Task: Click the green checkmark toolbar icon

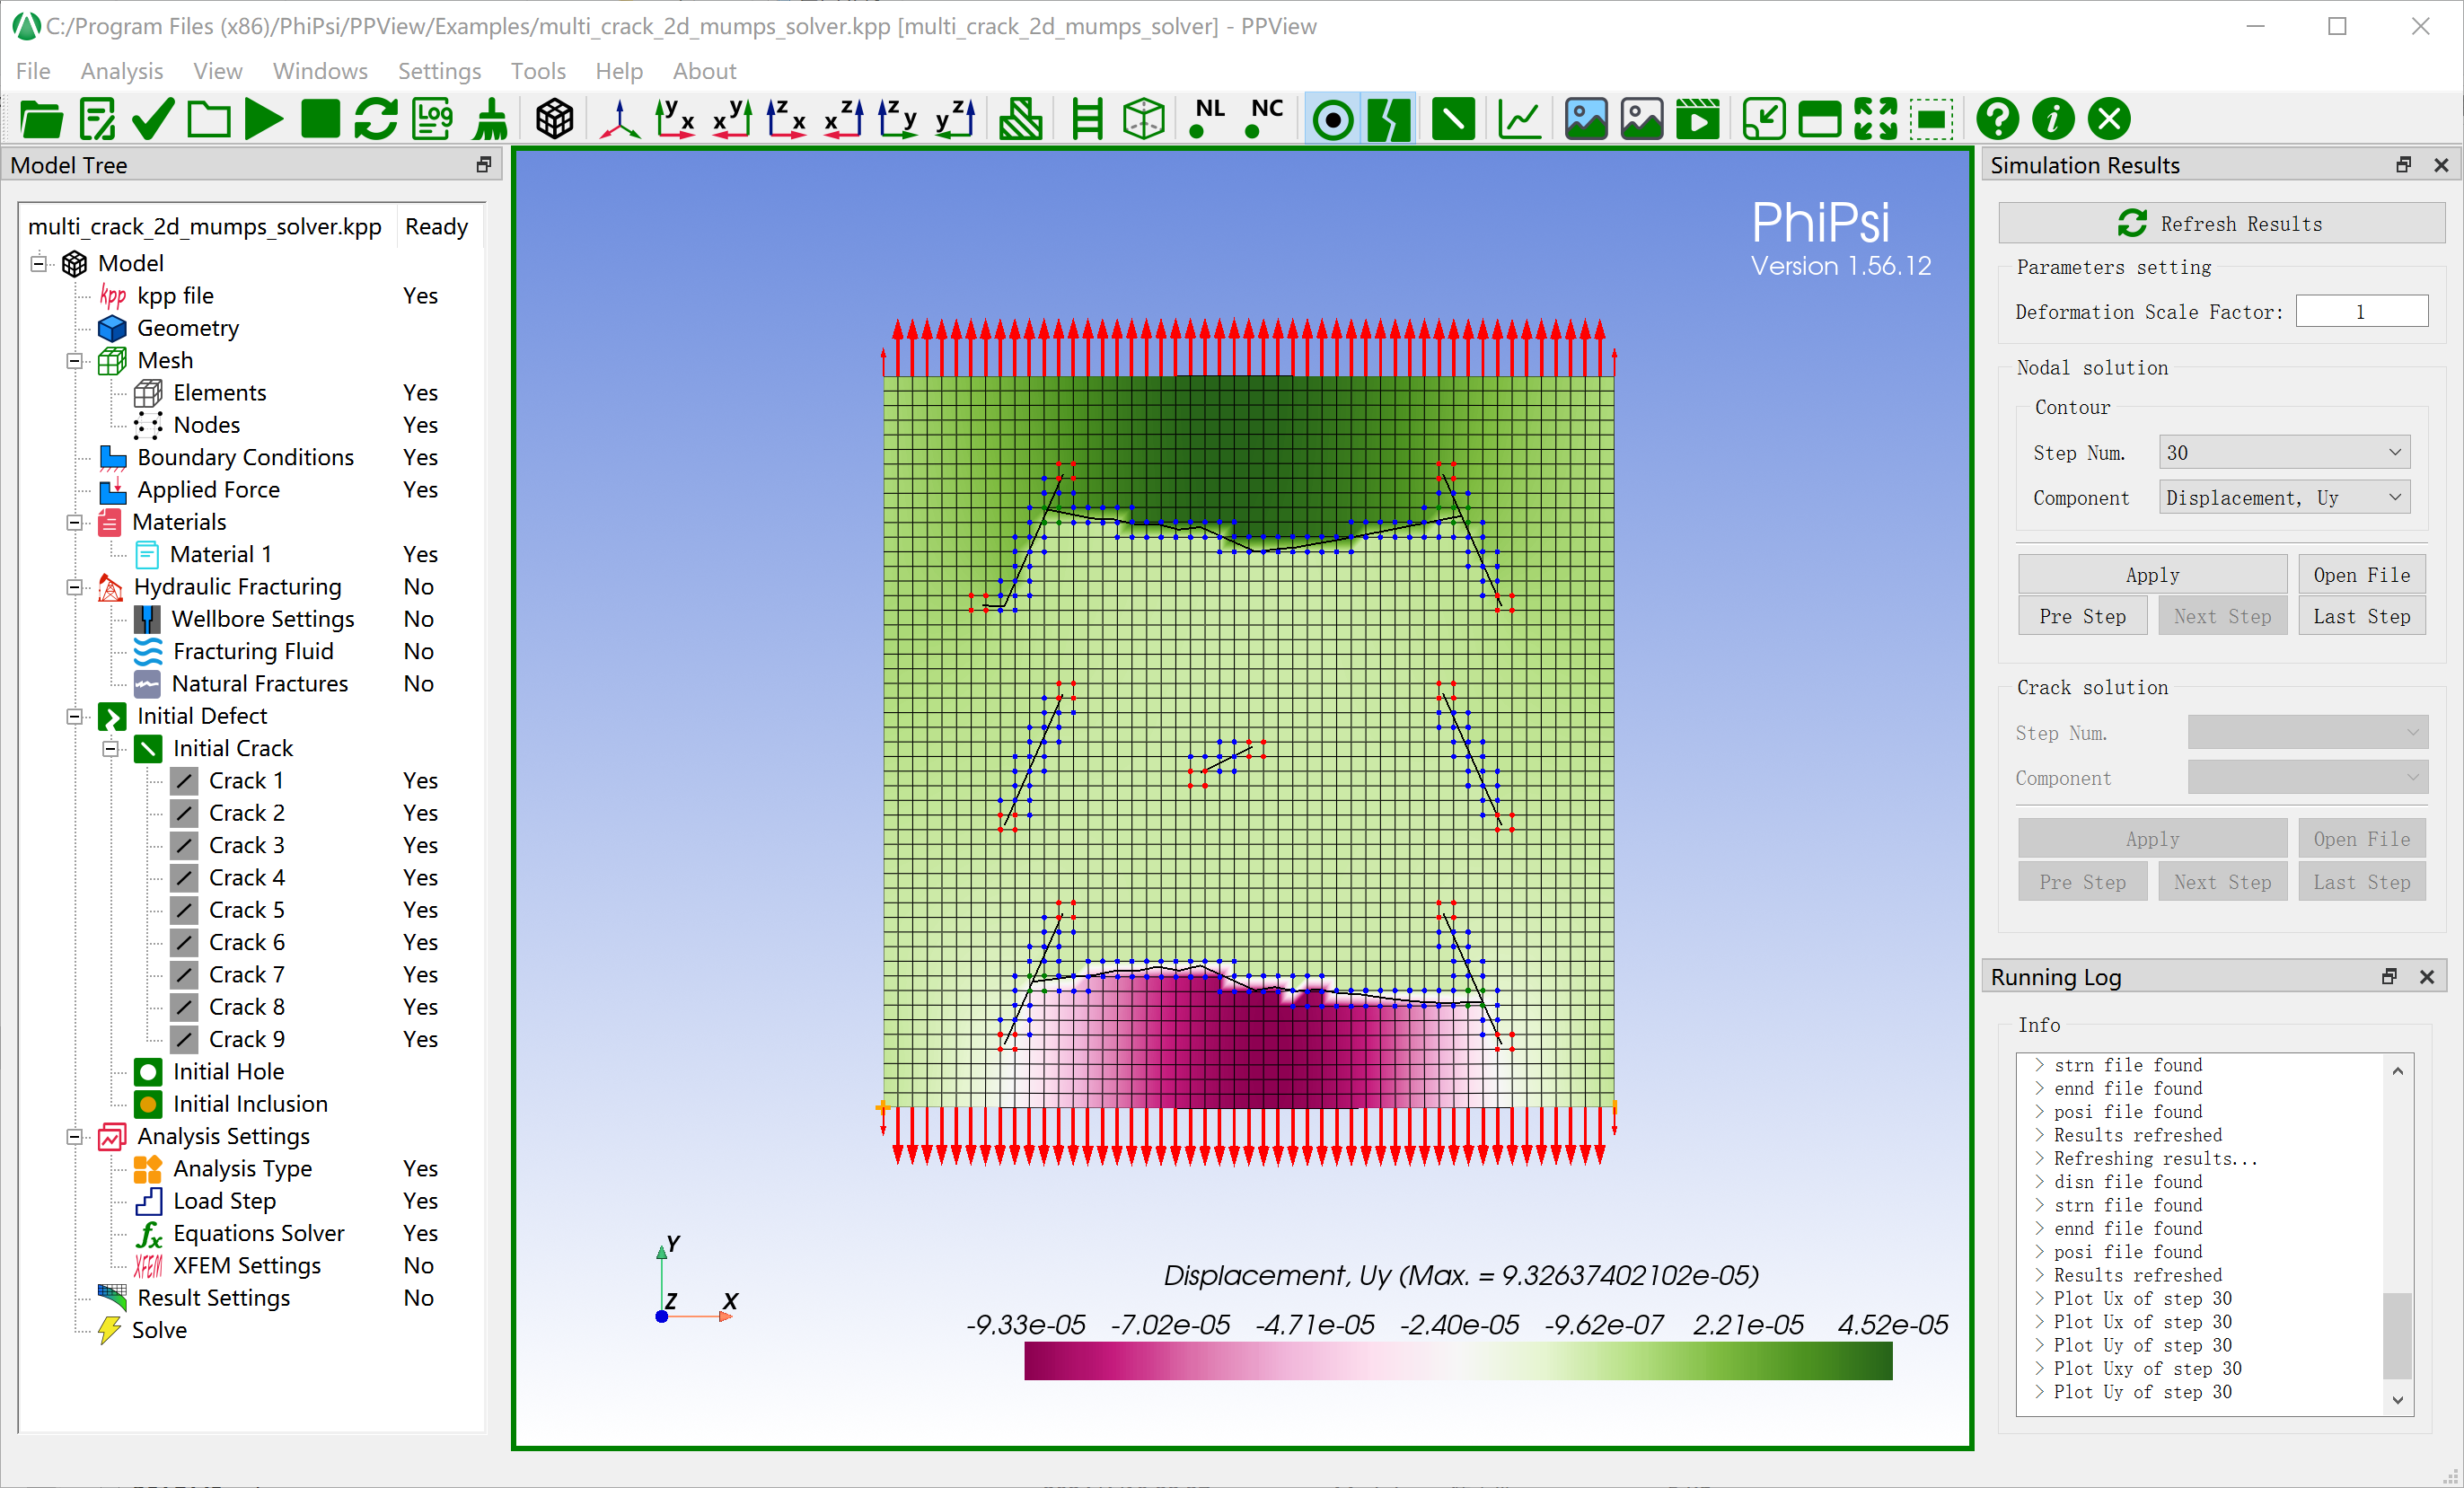Action: 153,119
